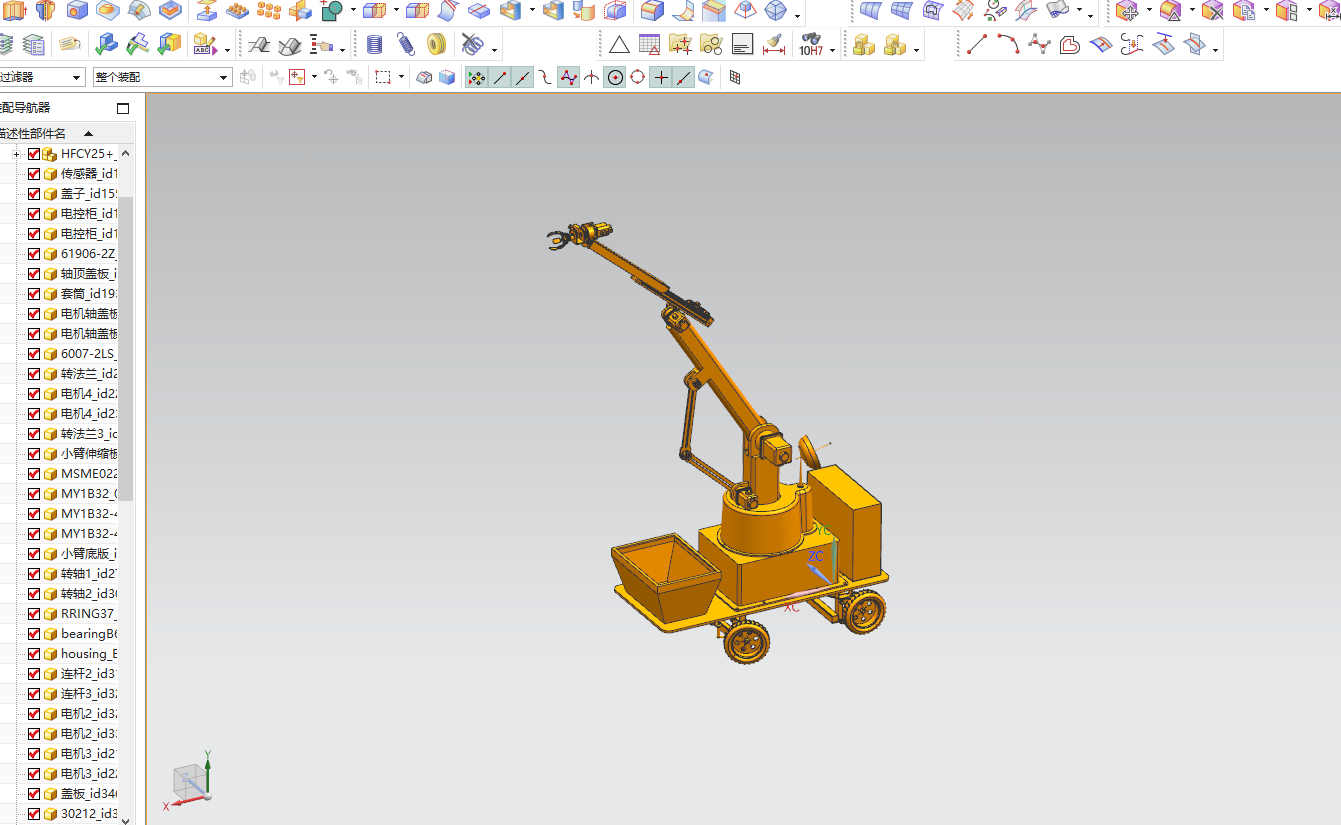Open the rectangle selection mode dropdown arrow

coord(401,77)
